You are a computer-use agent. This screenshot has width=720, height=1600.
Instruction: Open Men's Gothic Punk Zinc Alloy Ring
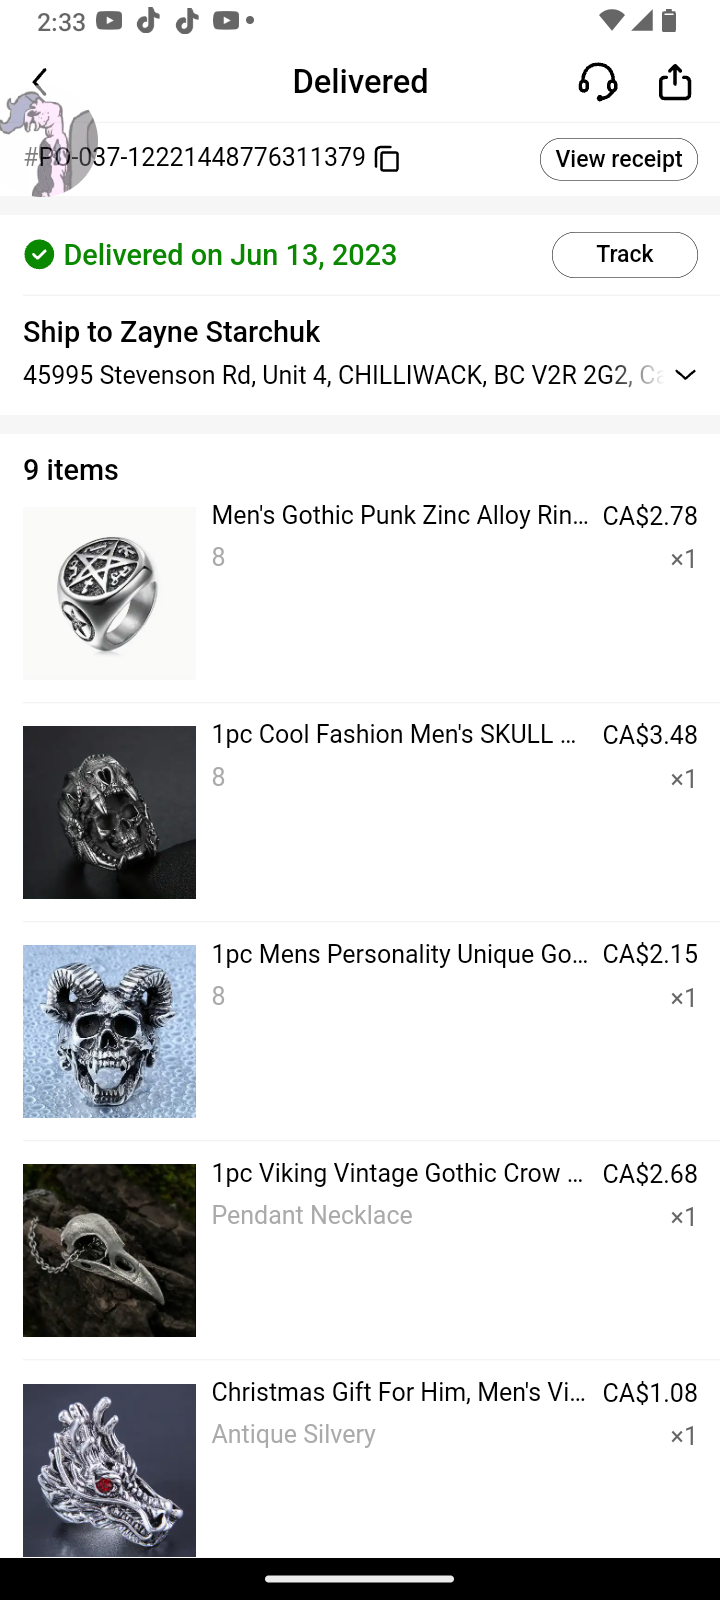tap(399, 516)
